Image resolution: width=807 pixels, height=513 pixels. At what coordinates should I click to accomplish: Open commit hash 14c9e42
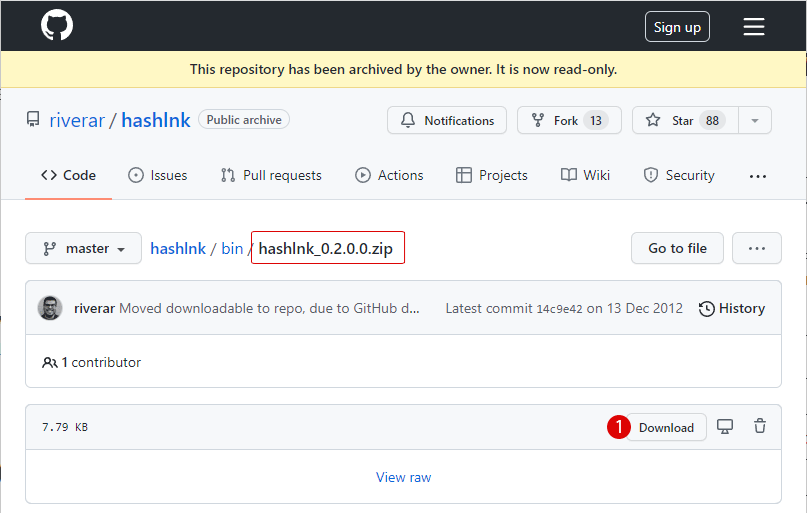point(559,309)
